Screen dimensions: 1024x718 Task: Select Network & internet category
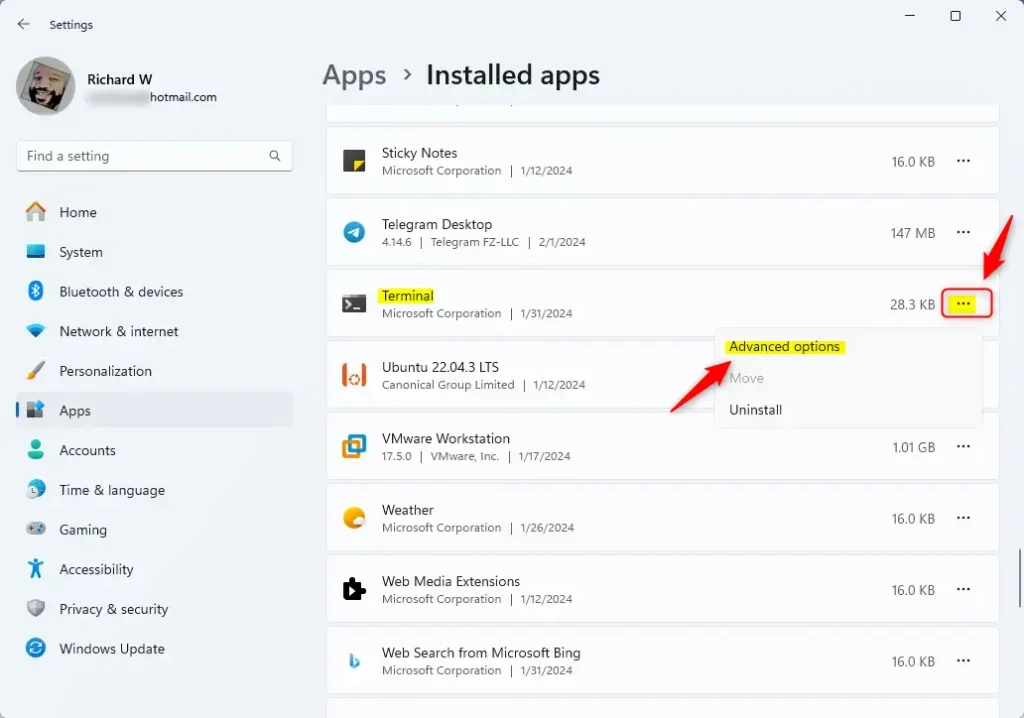(x=155, y=331)
